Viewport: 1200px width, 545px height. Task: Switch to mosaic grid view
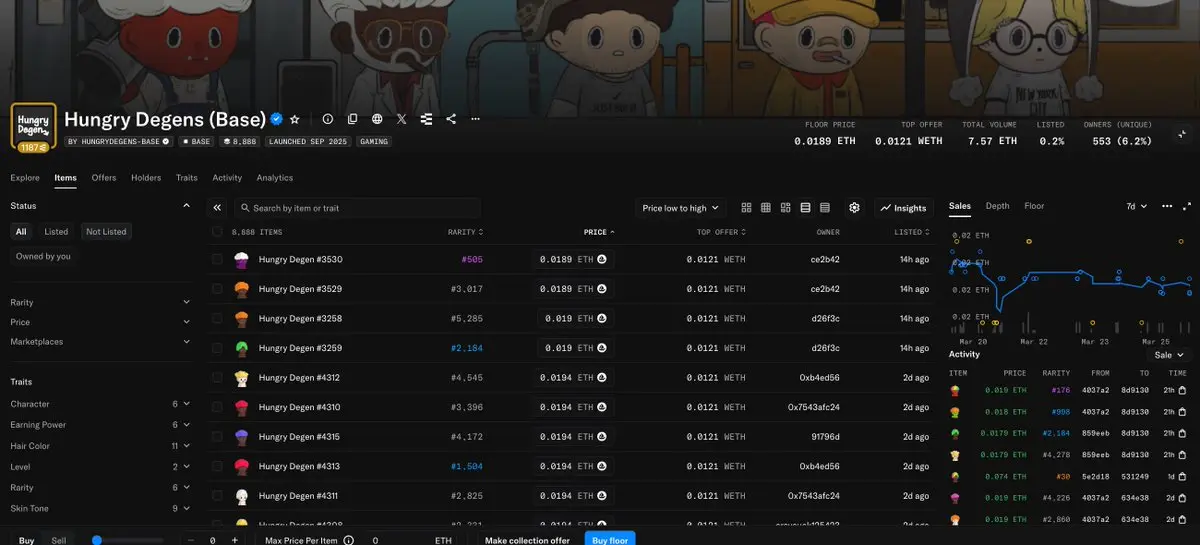point(786,208)
